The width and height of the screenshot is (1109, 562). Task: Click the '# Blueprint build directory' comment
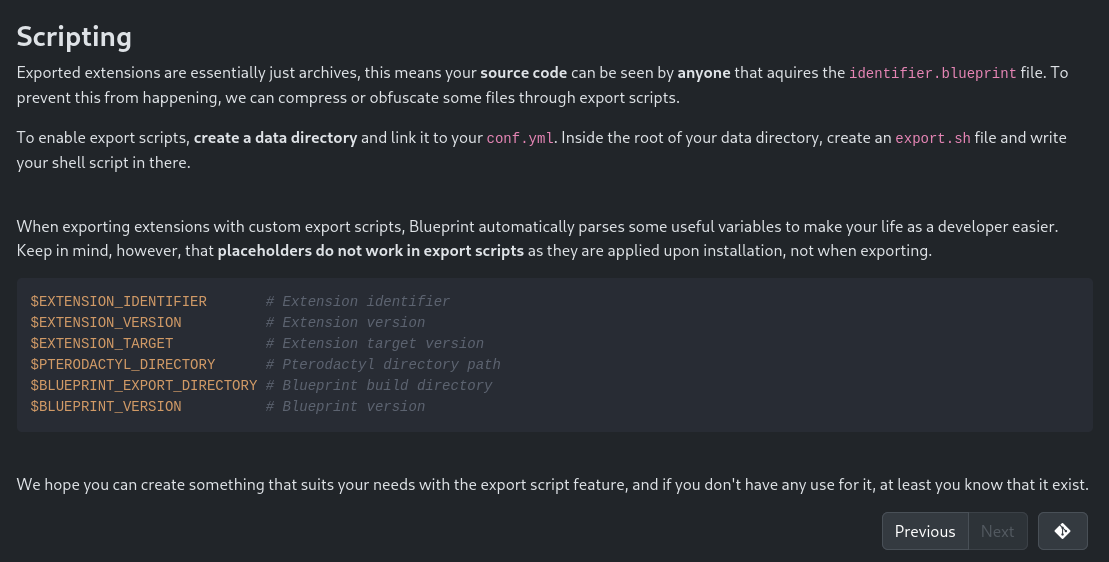point(378,385)
